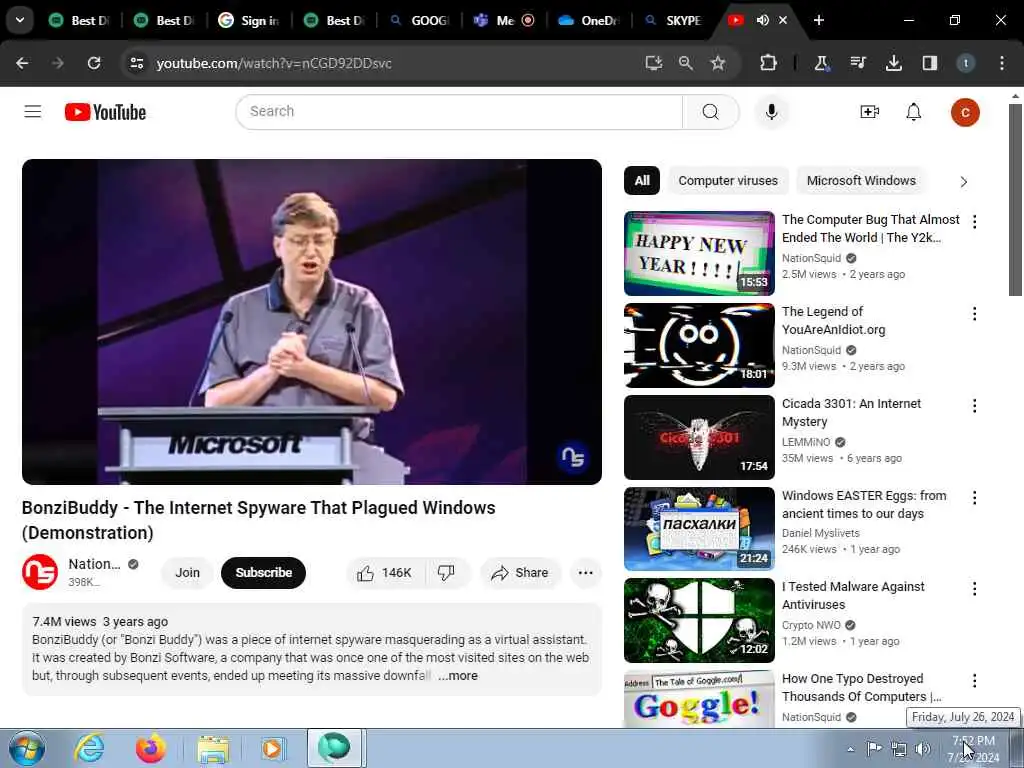Screen dimensions: 1024x768
Task: Open the Chrome profile avatar
Action: coord(965,63)
